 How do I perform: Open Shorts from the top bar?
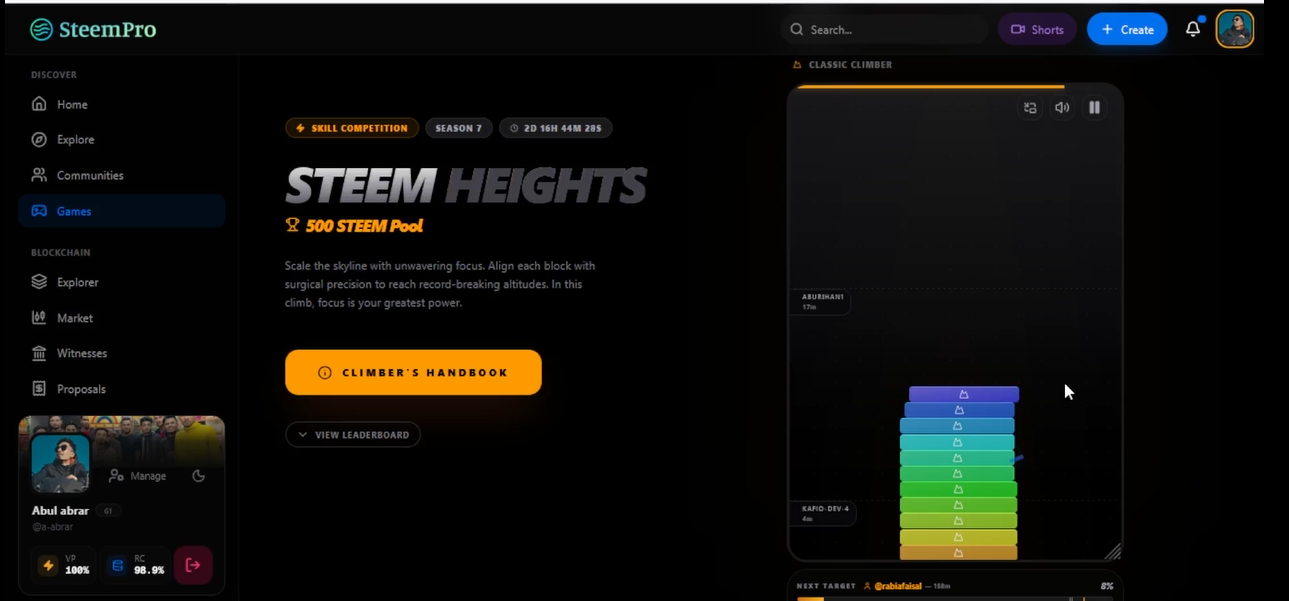tap(1037, 30)
